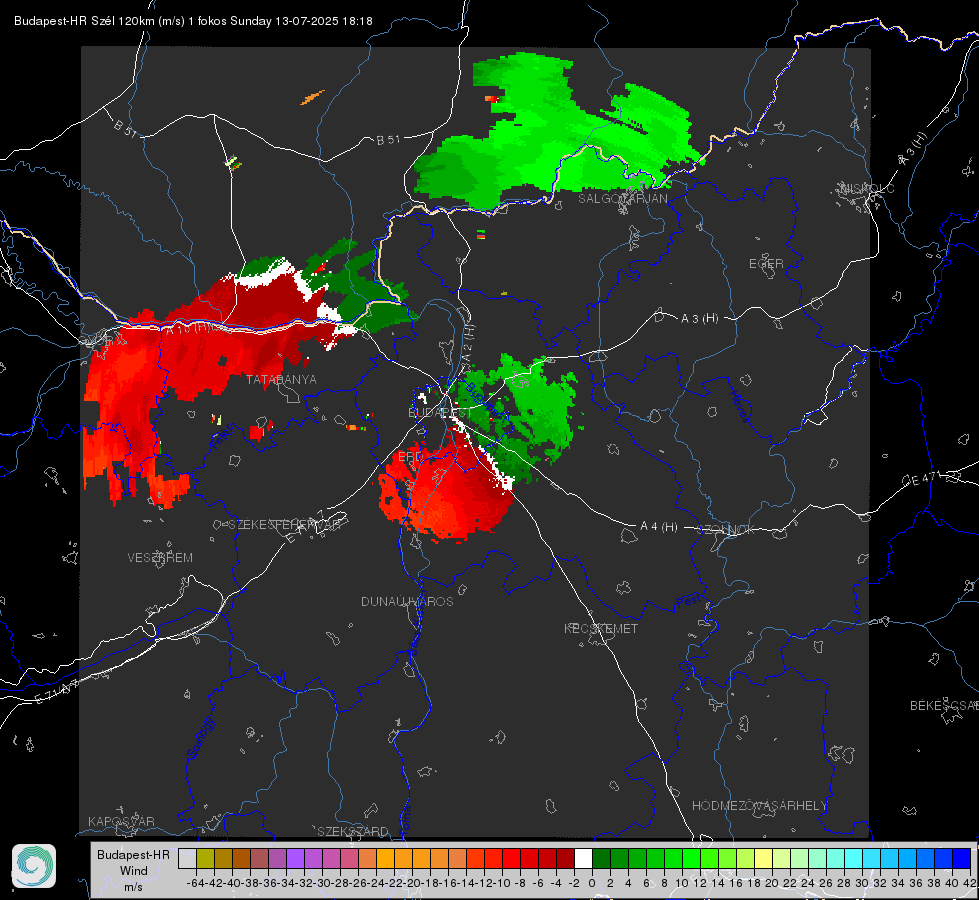979x900 pixels.
Task: Pick the dark green swatch between 0 and 2
Action: [x=601, y=858]
